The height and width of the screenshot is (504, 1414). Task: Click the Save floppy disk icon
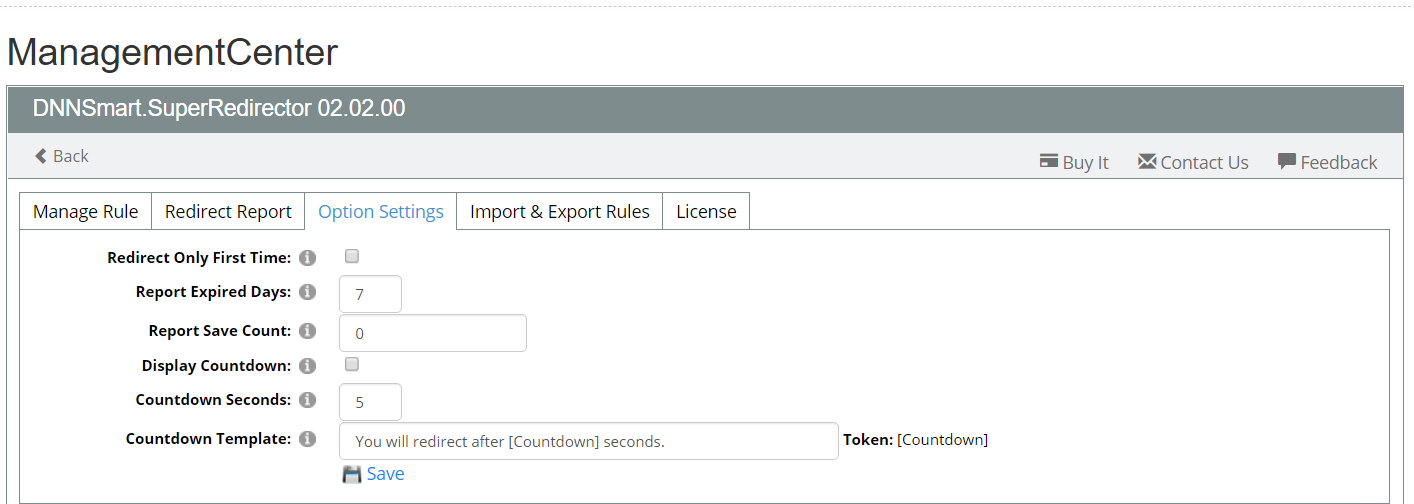point(352,474)
